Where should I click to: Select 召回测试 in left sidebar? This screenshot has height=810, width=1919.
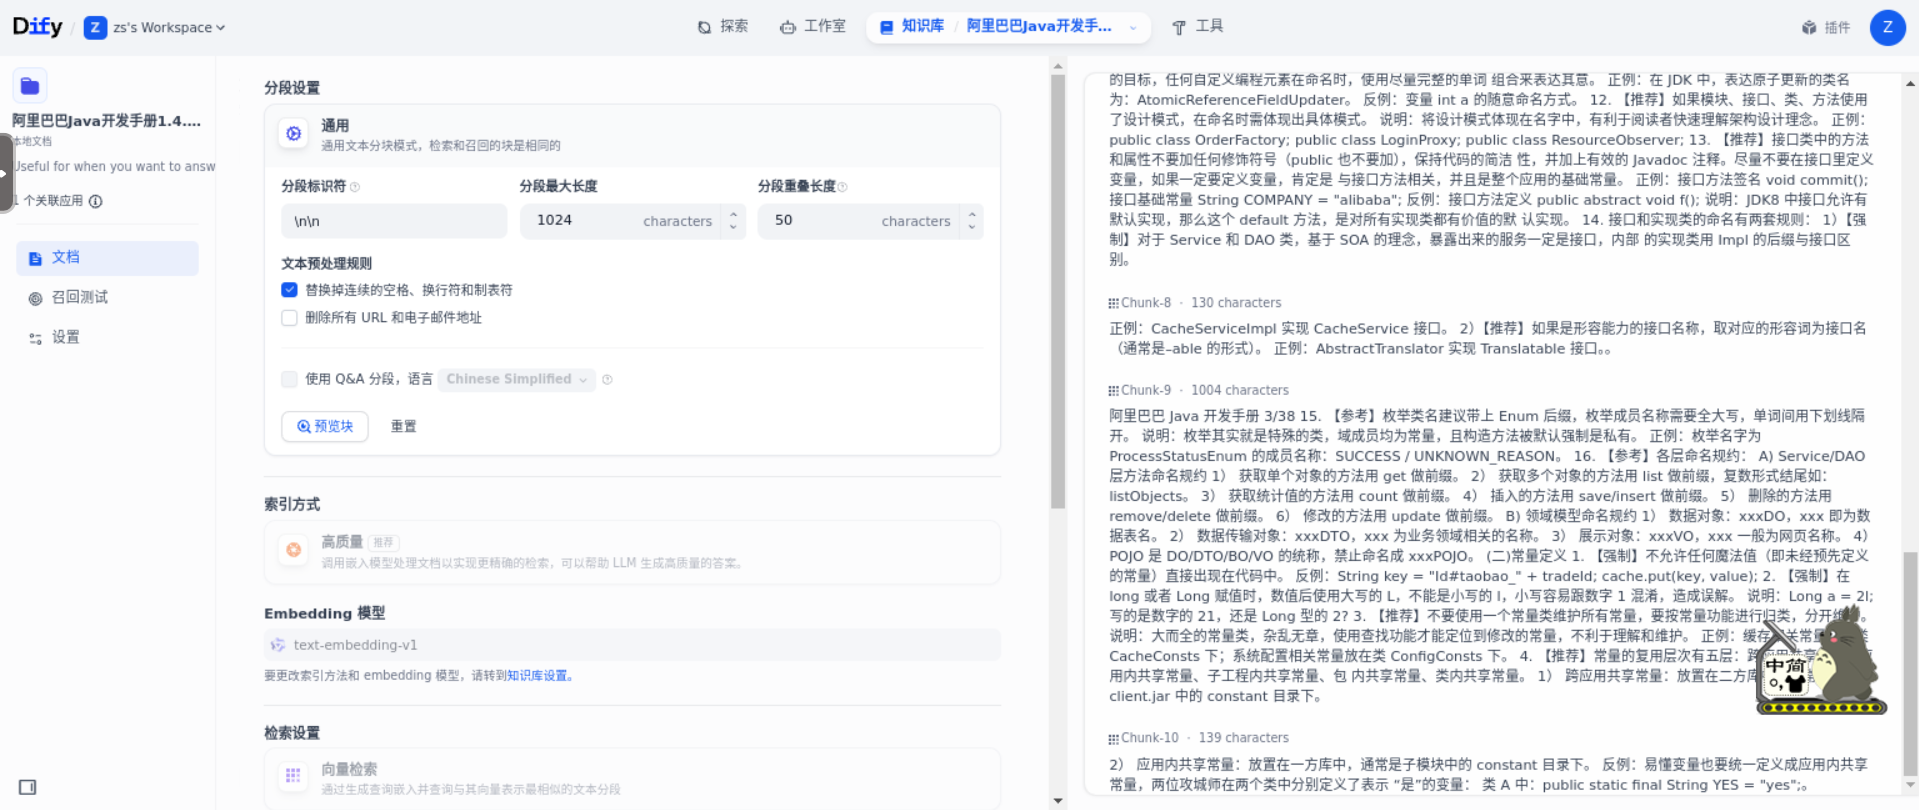[x=107, y=298]
